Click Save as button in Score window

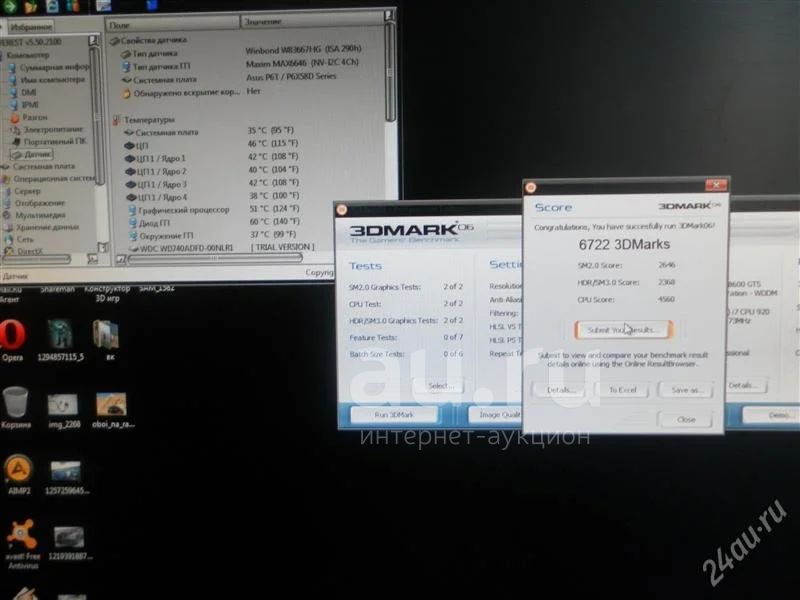coord(685,390)
